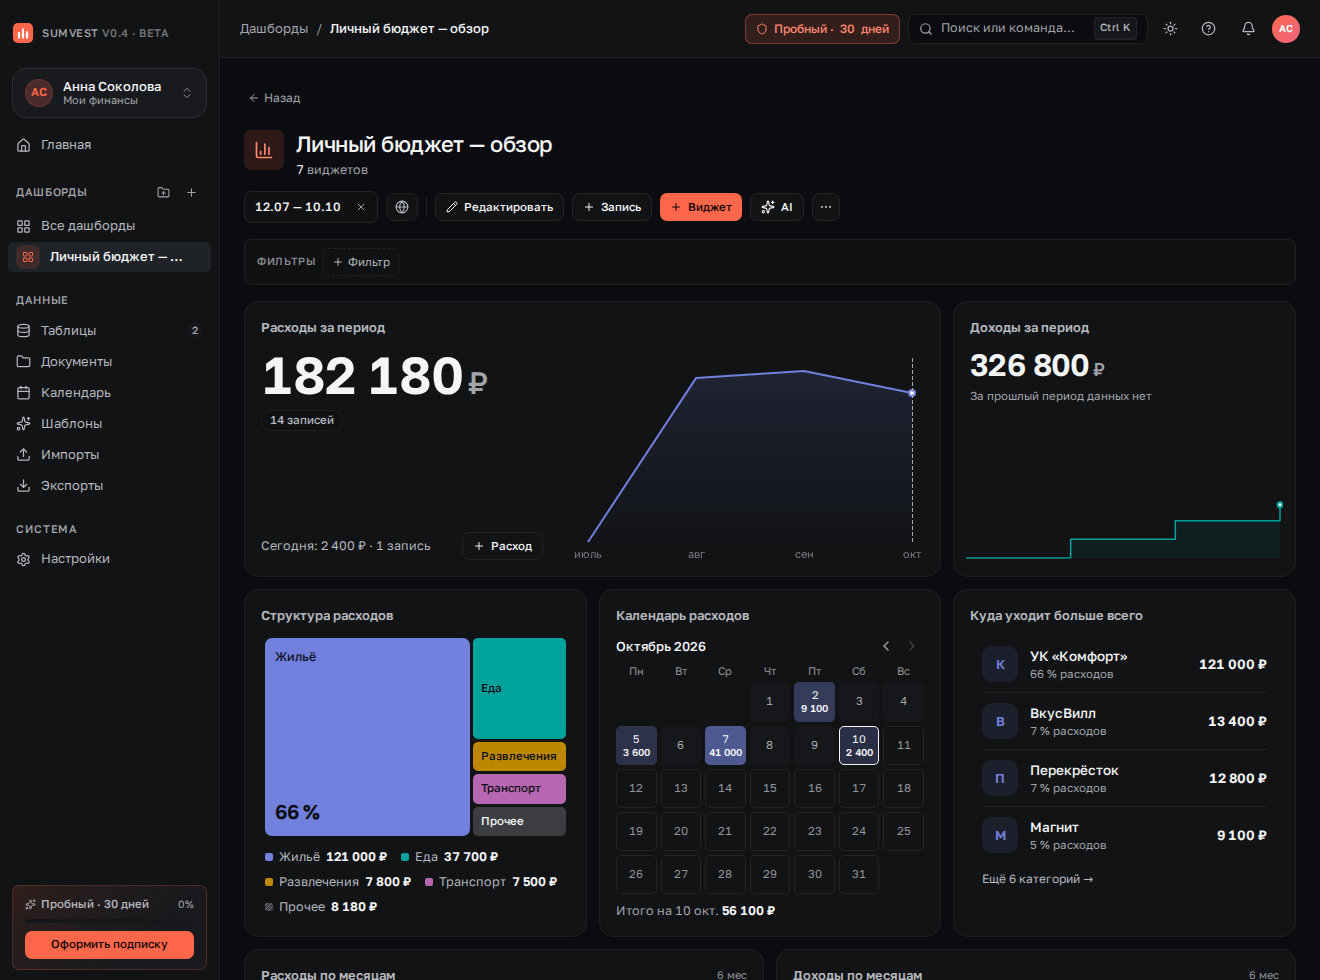Select October 2 with 9 100 in calendar
Viewport: 1320px width, 980px height.
coord(815,701)
